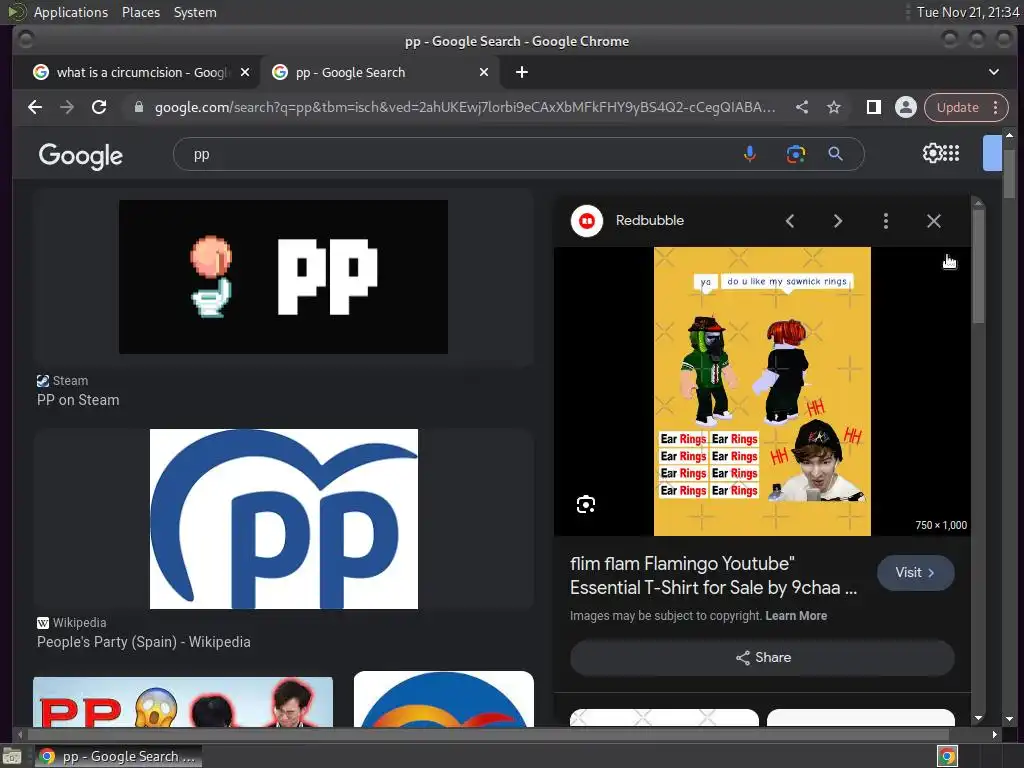Click the date and time clock

coord(968,12)
